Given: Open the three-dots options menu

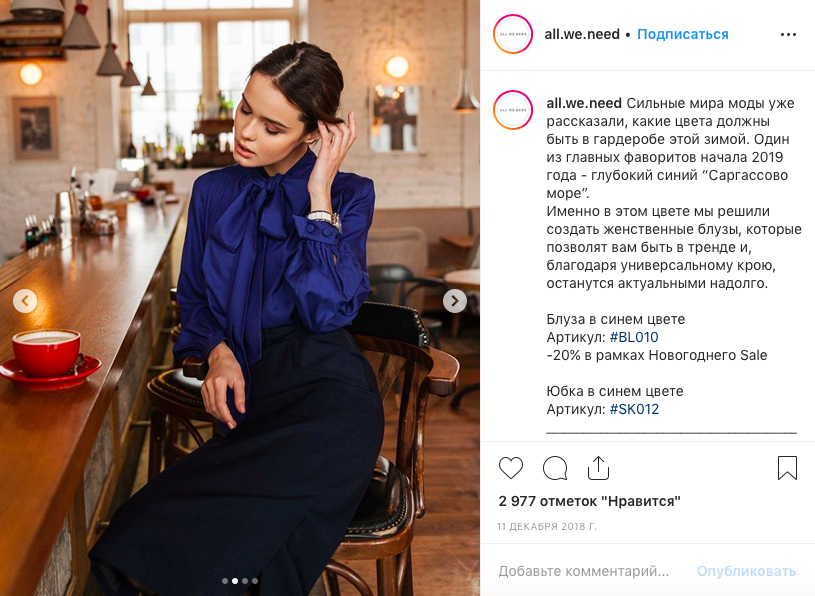Looking at the screenshot, I should 788,34.
